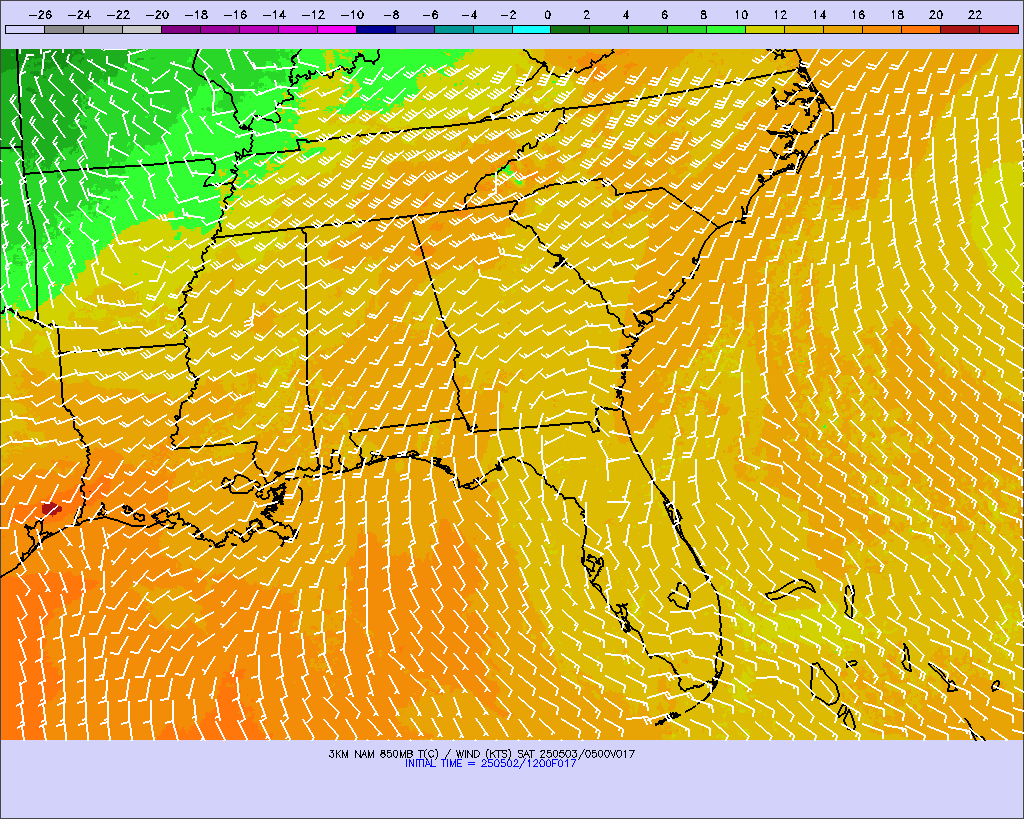Select the positive 18 scale label
The height and width of the screenshot is (819, 1024).
897,14
